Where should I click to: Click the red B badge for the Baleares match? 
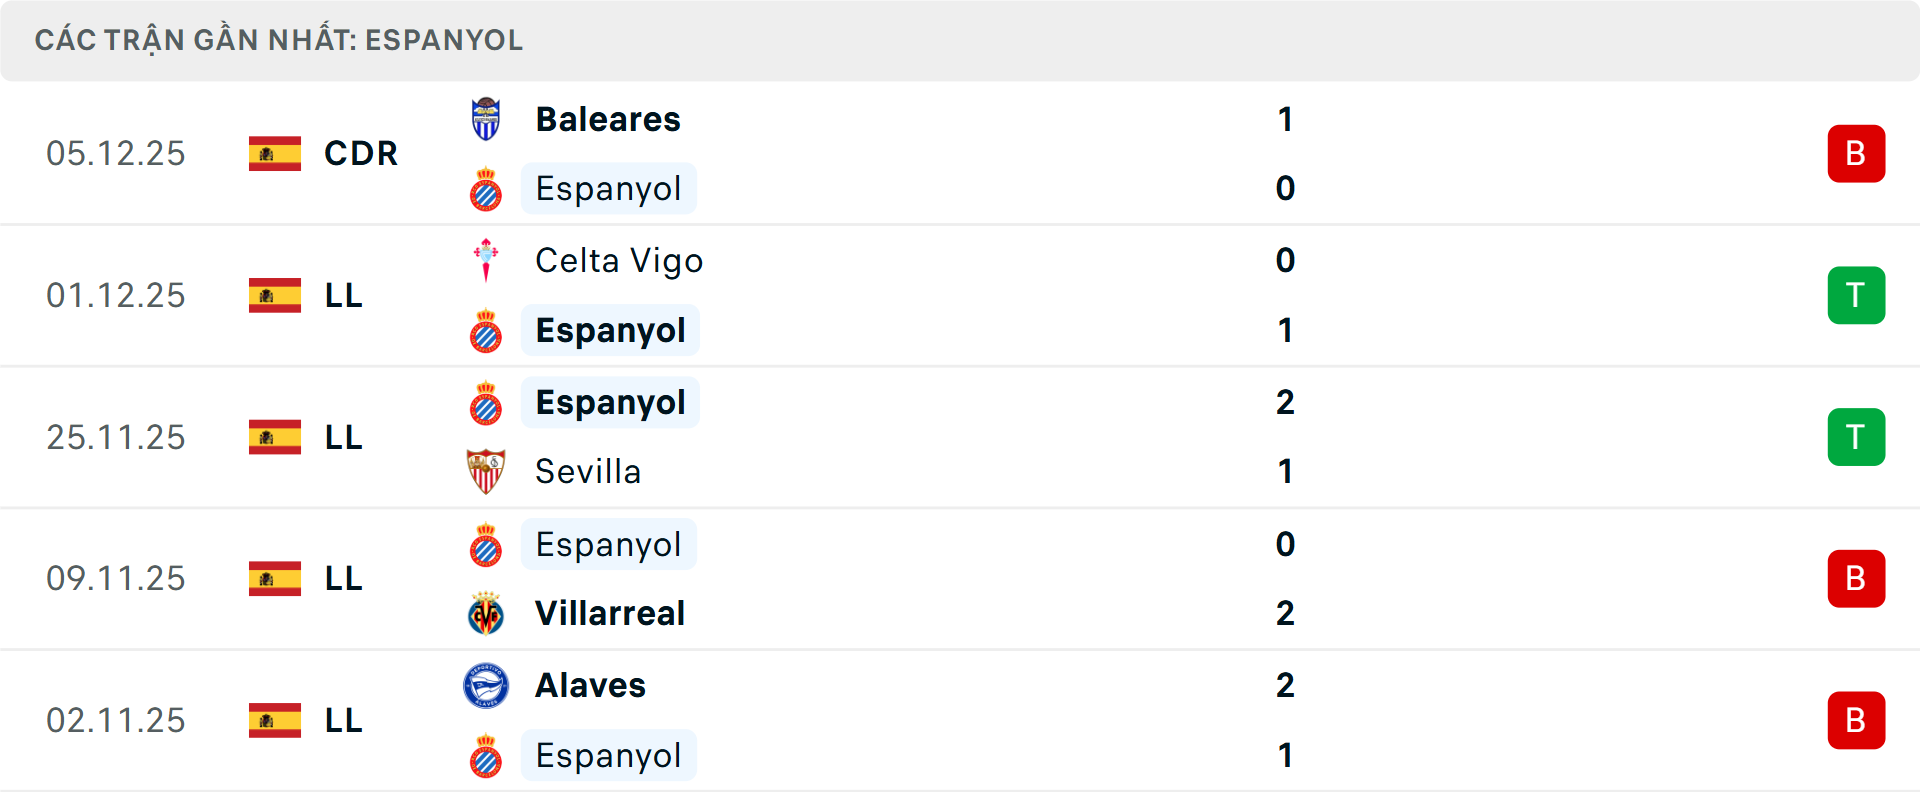coord(1856,153)
